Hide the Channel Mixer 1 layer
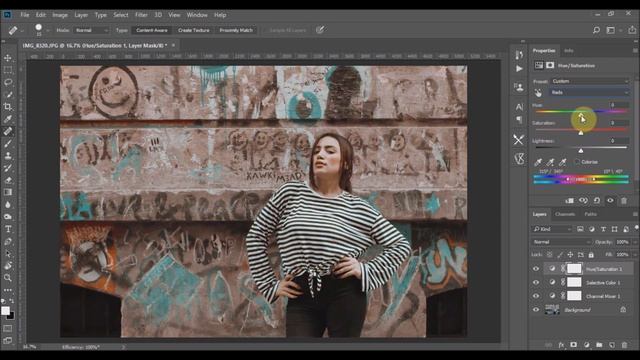The width and height of the screenshot is (640, 360). (x=536, y=296)
